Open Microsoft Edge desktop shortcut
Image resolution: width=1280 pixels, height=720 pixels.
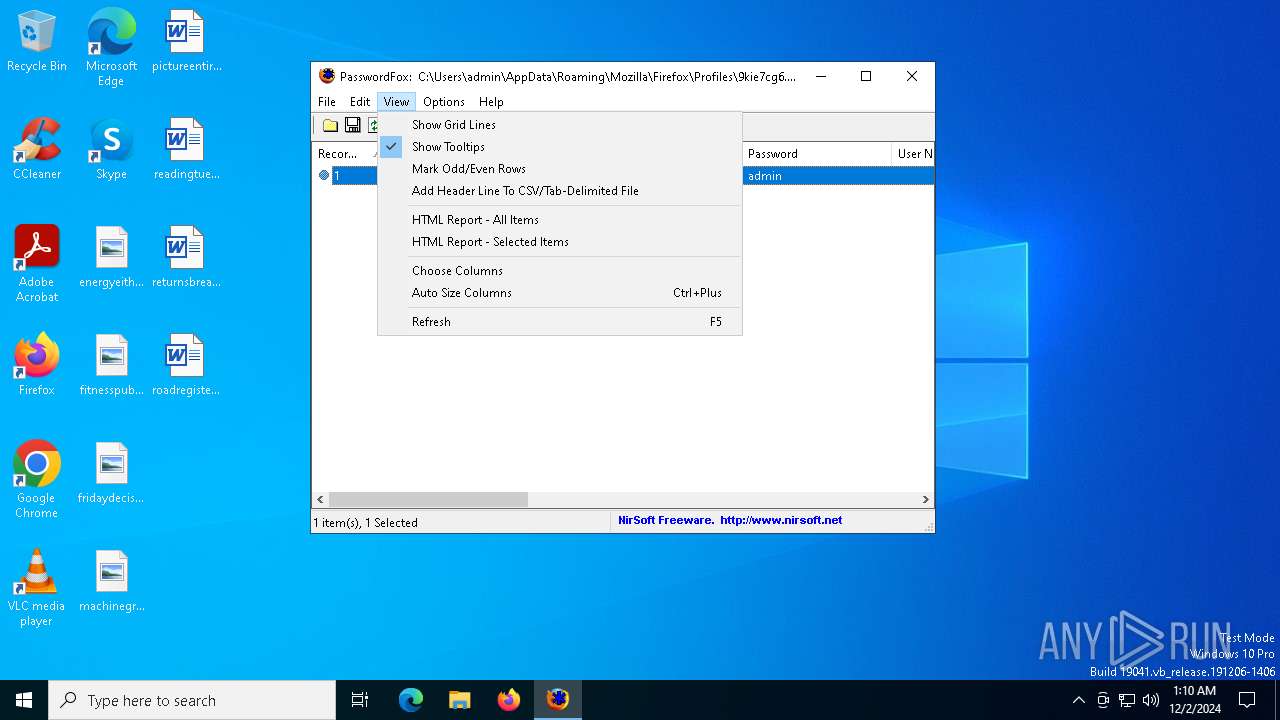pyautogui.click(x=111, y=48)
